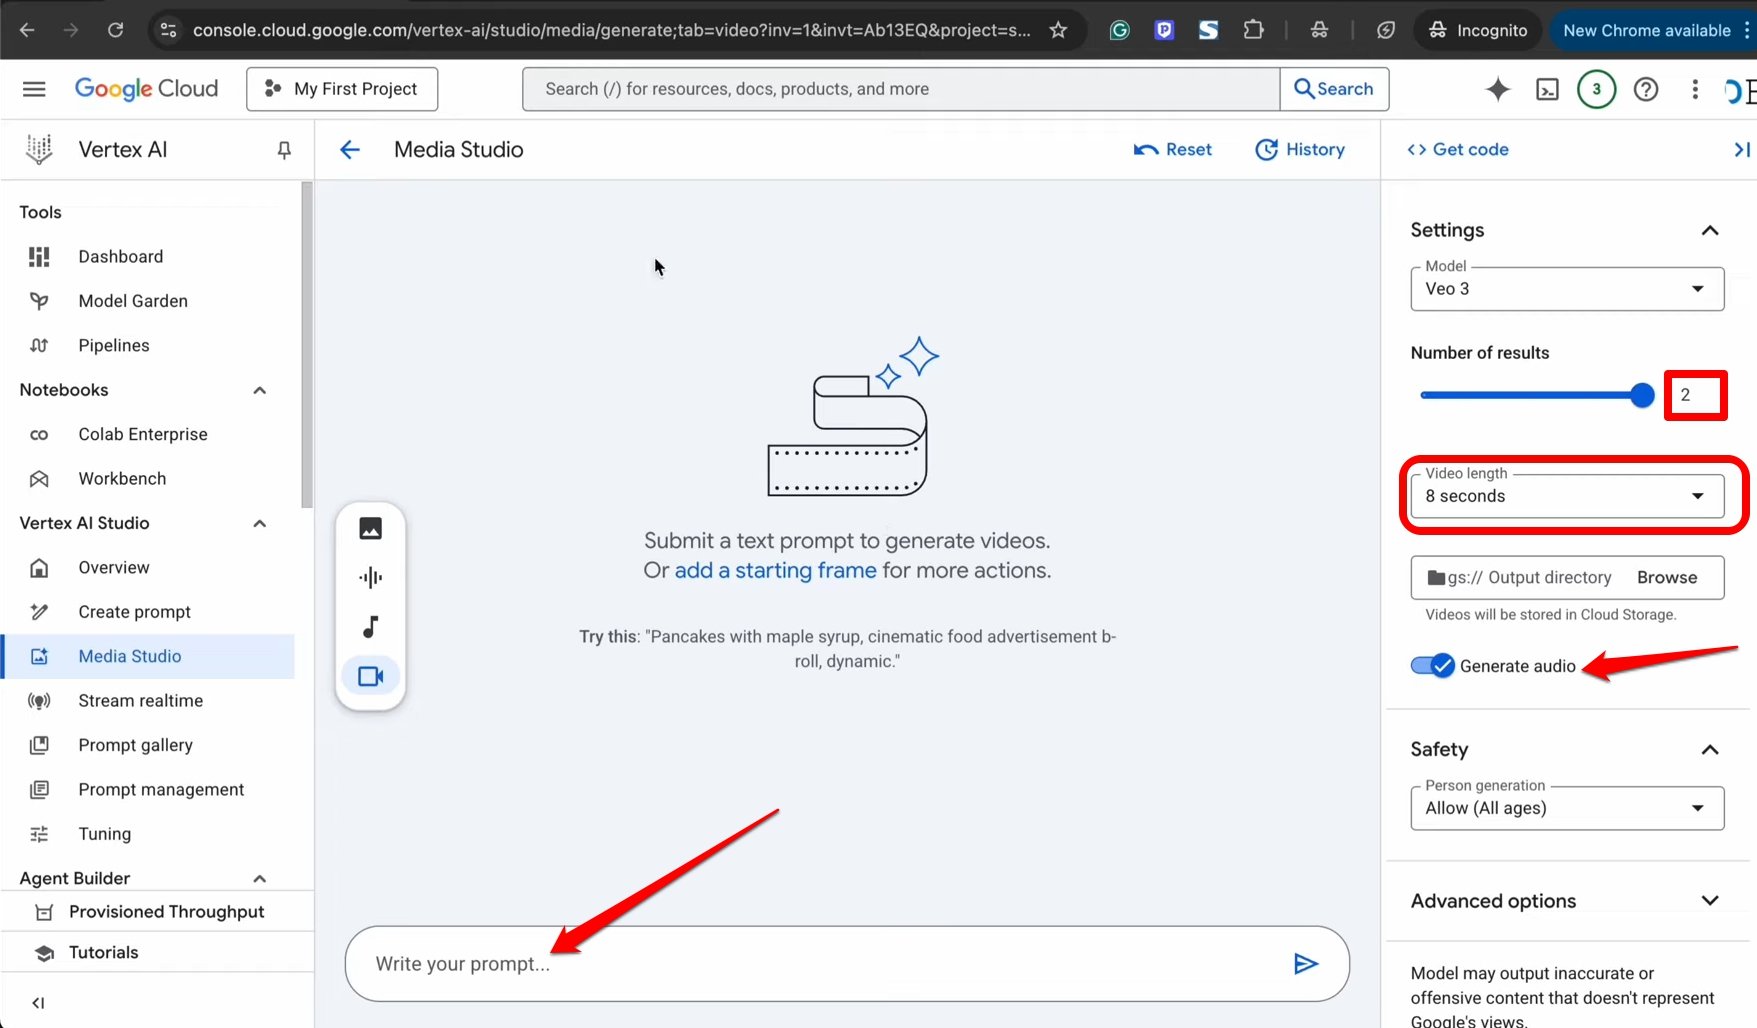The height and width of the screenshot is (1028, 1757).
Task: Open Tuning in the sidebar
Action: pyautogui.click(x=148, y=834)
